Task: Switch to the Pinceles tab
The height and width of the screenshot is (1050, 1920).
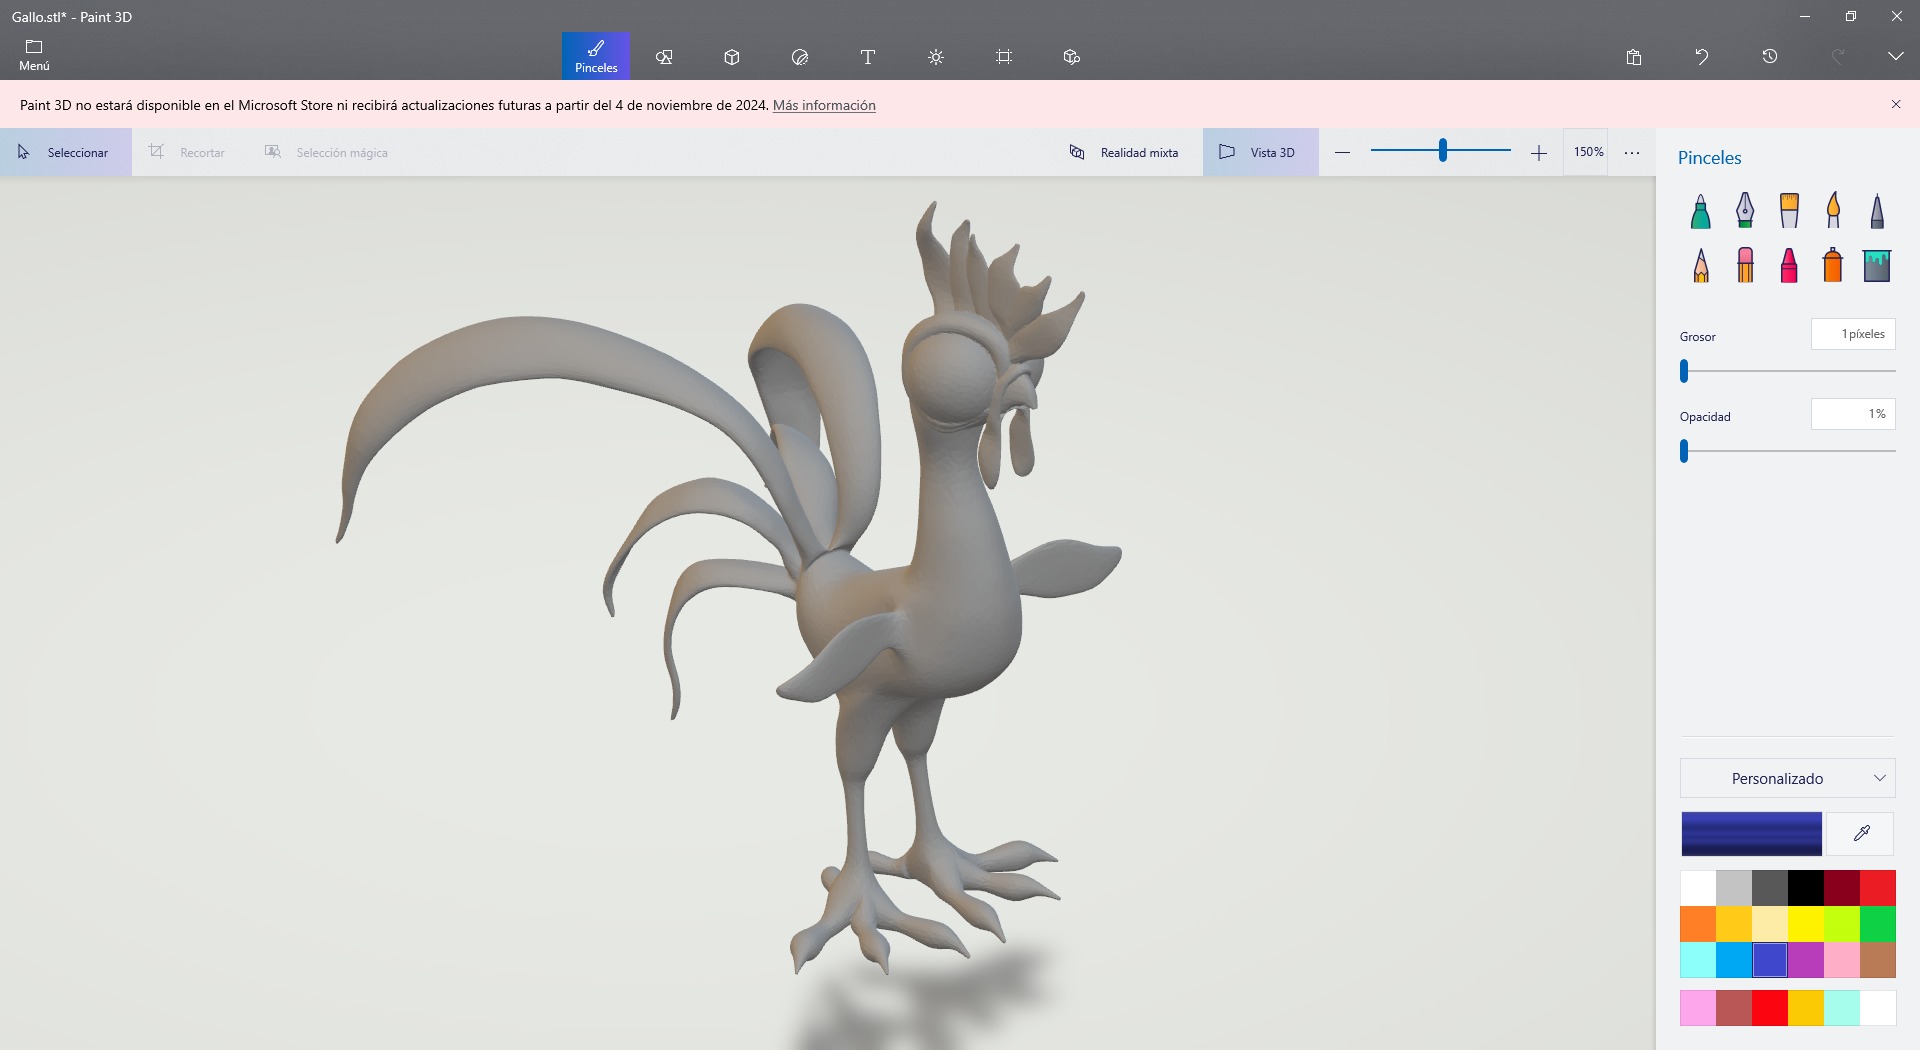Action: click(x=596, y=56)
